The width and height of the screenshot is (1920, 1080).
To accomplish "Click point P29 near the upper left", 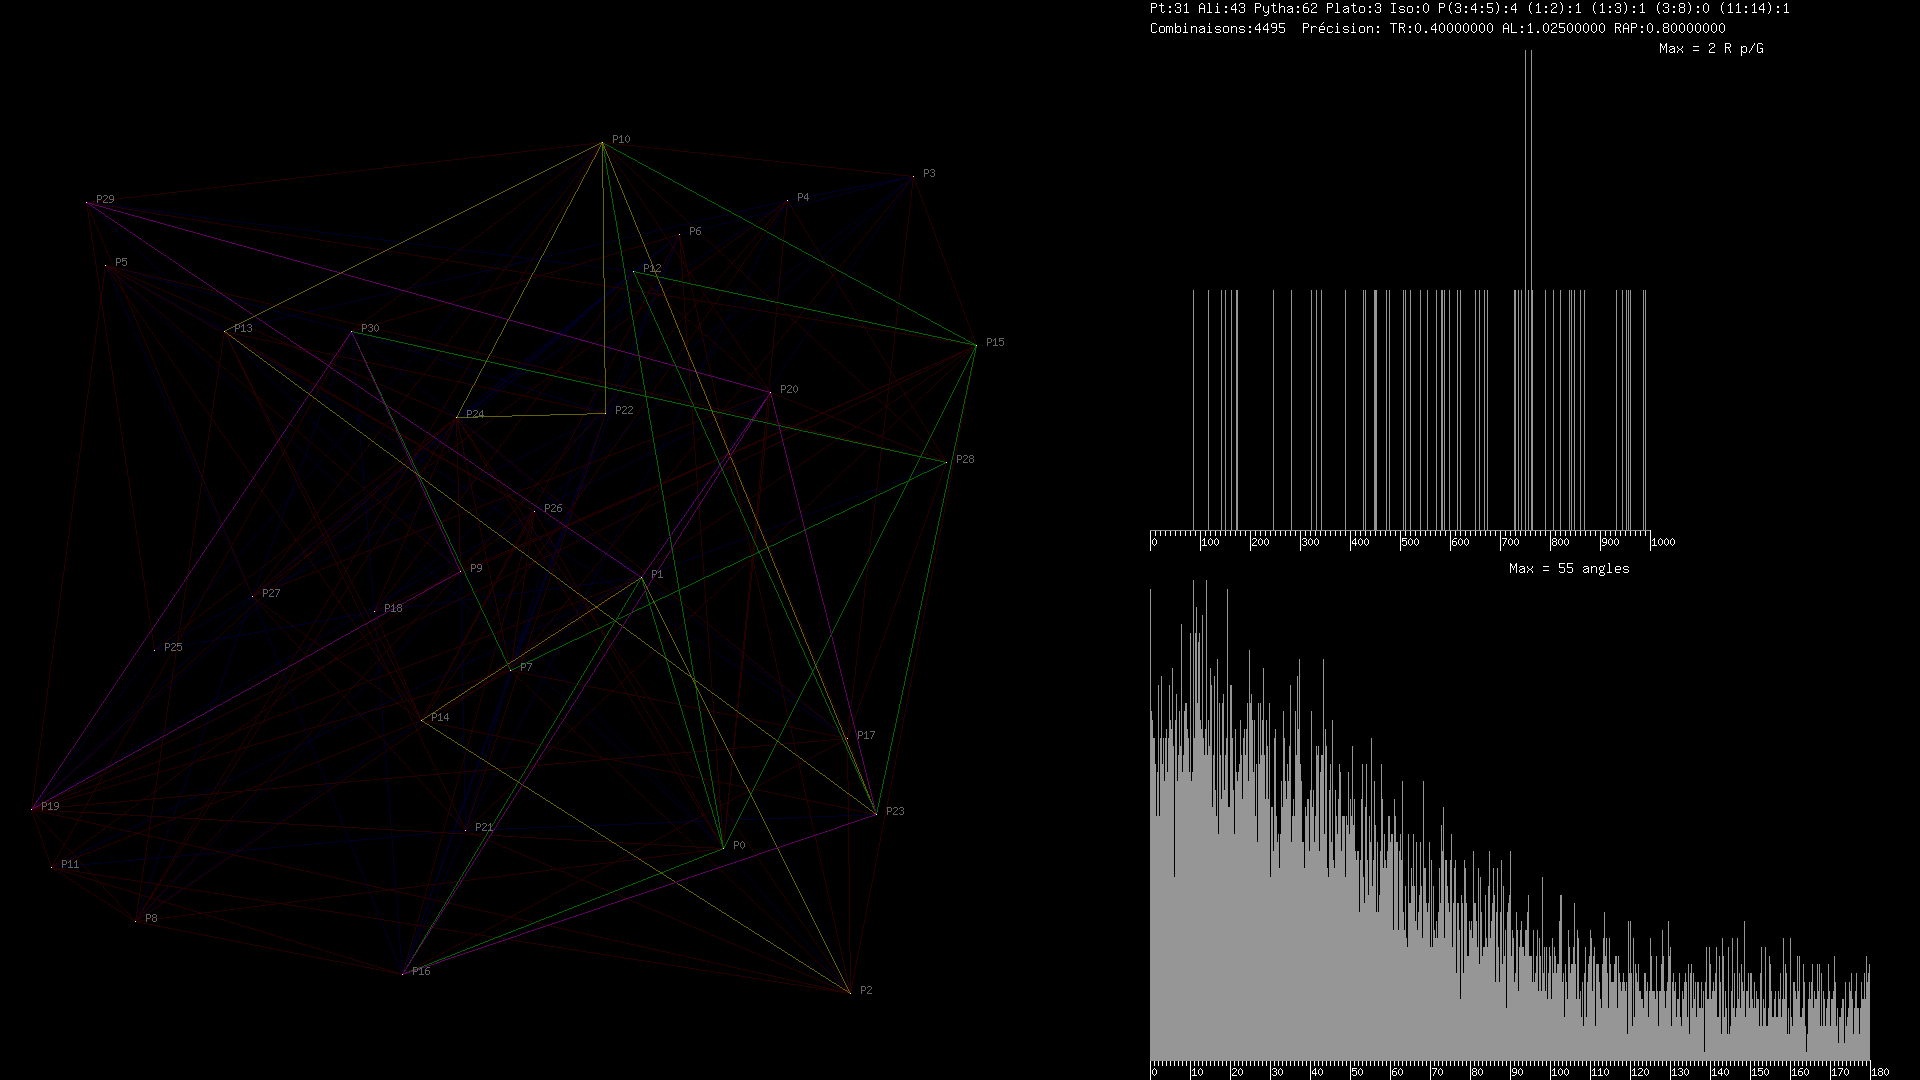I will pyautogui.click(x=87, y=203).
